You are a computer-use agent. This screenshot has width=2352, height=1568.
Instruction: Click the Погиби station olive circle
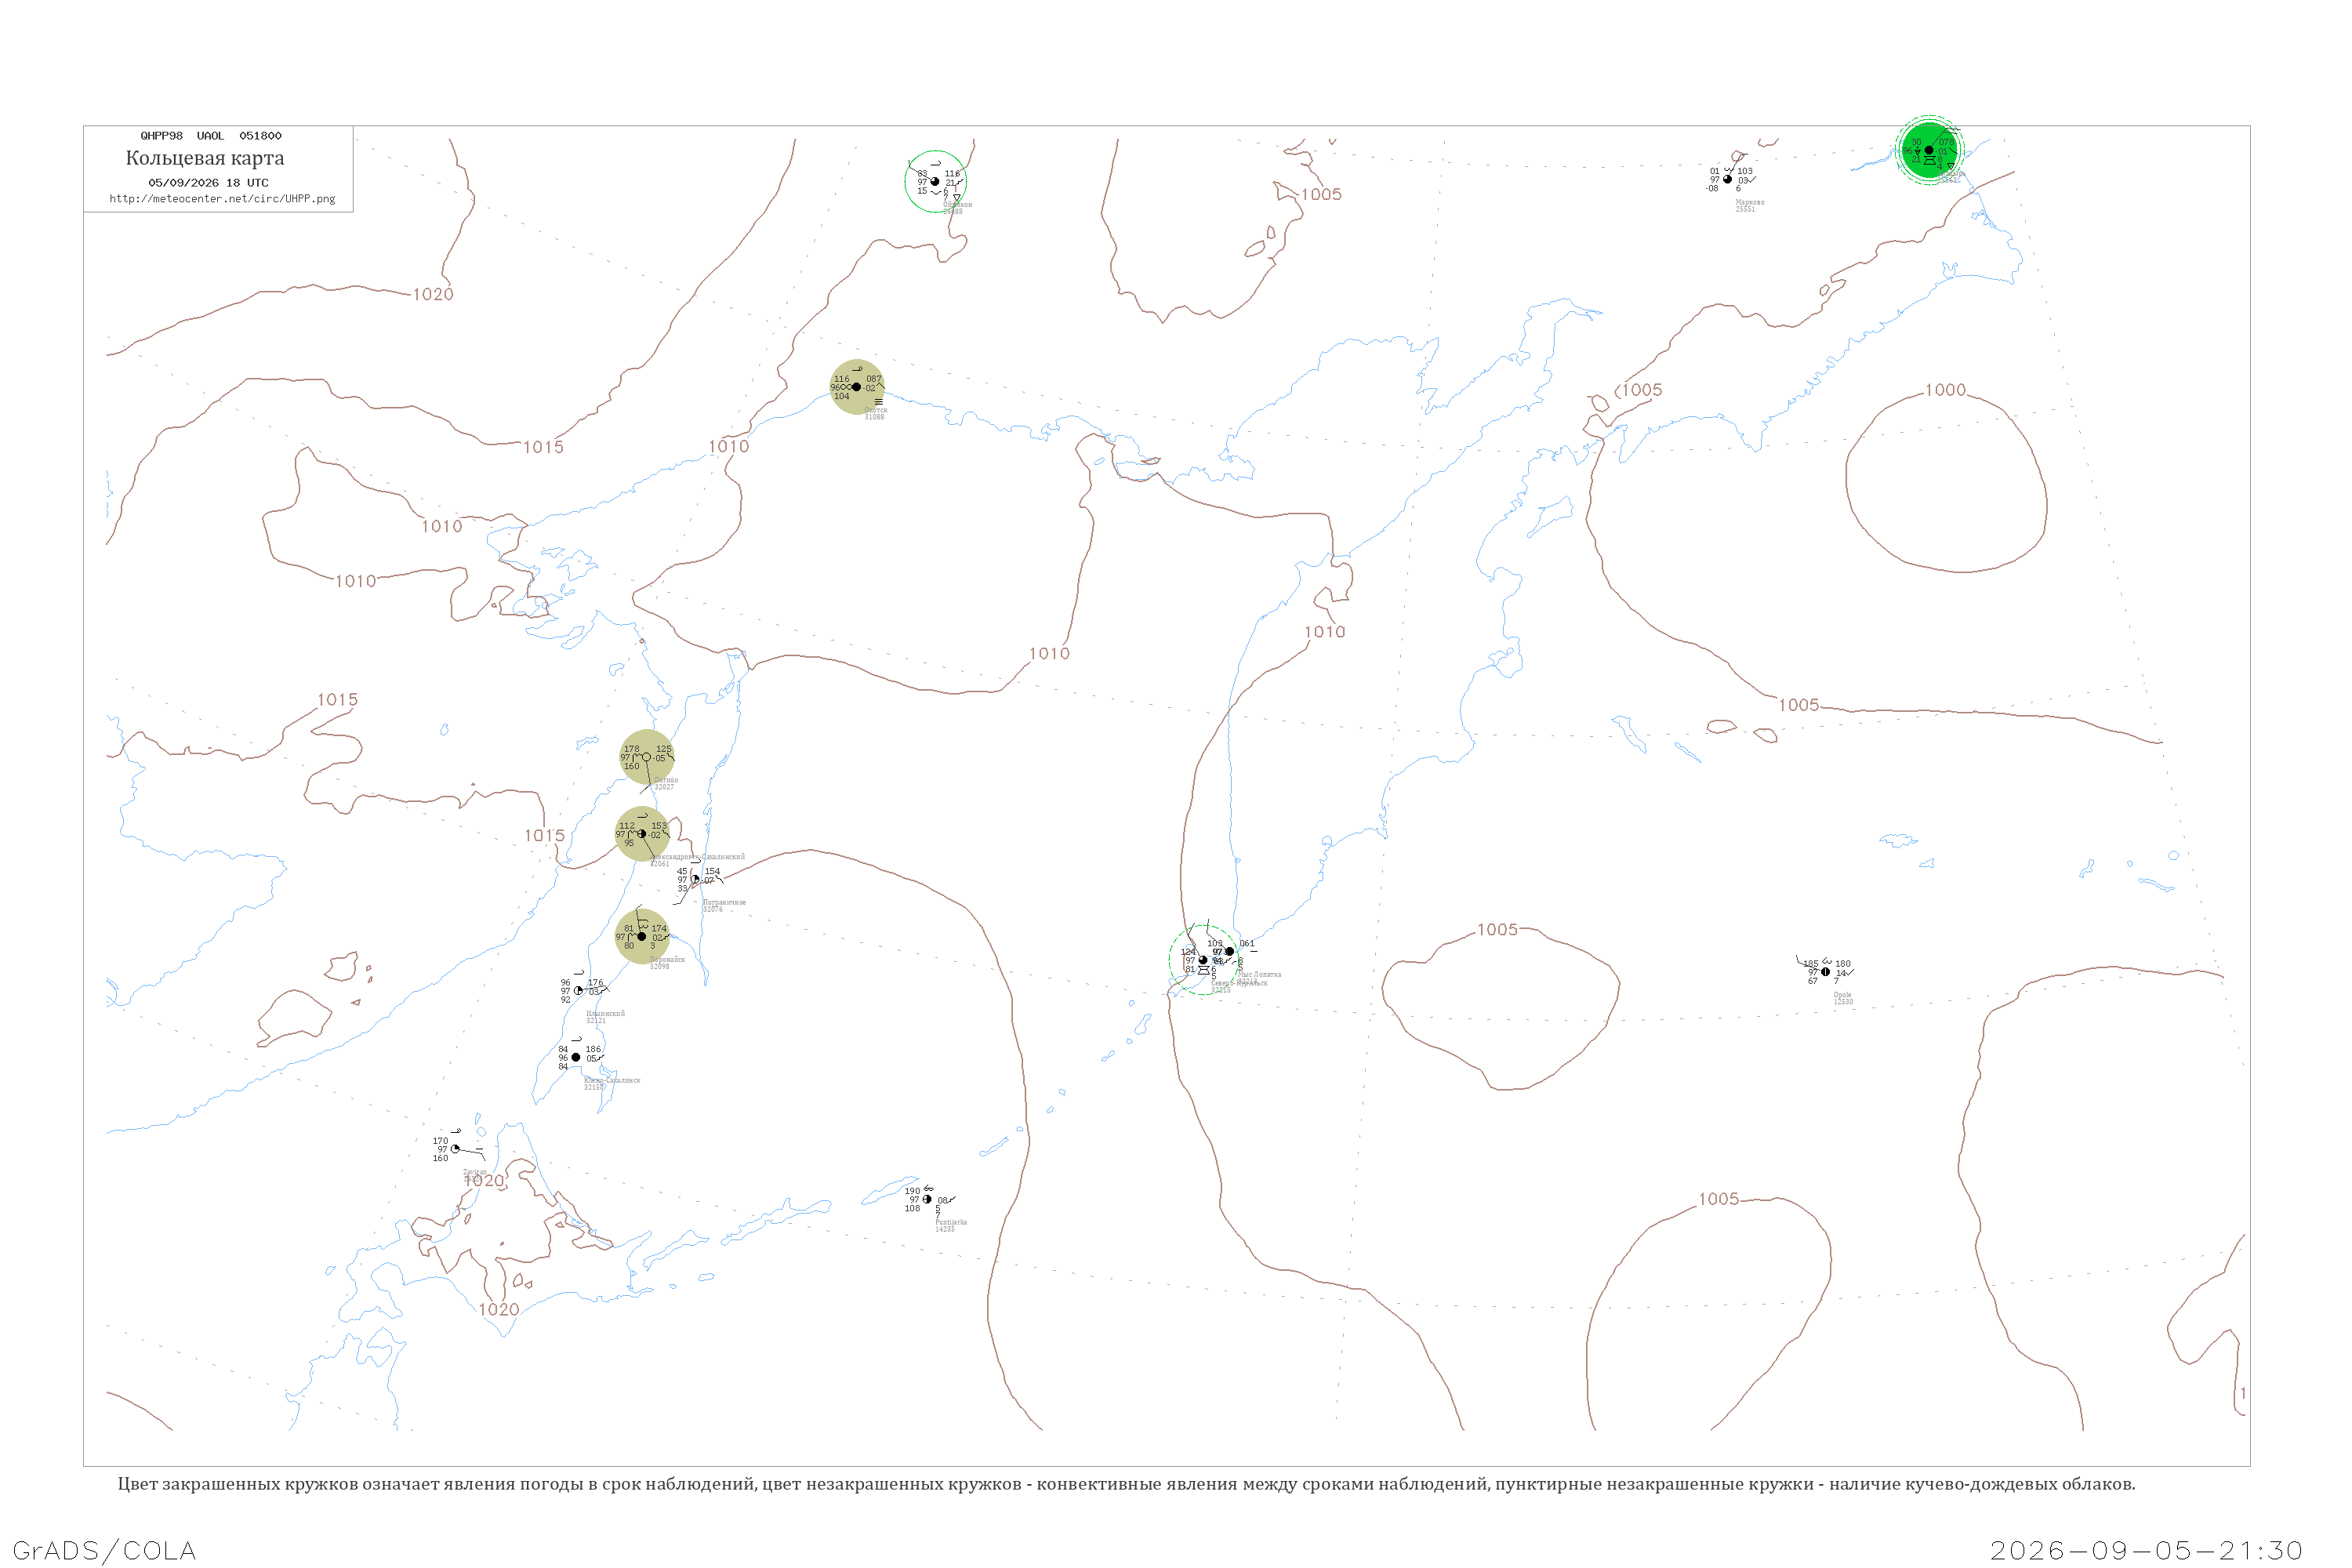[646, 757]
